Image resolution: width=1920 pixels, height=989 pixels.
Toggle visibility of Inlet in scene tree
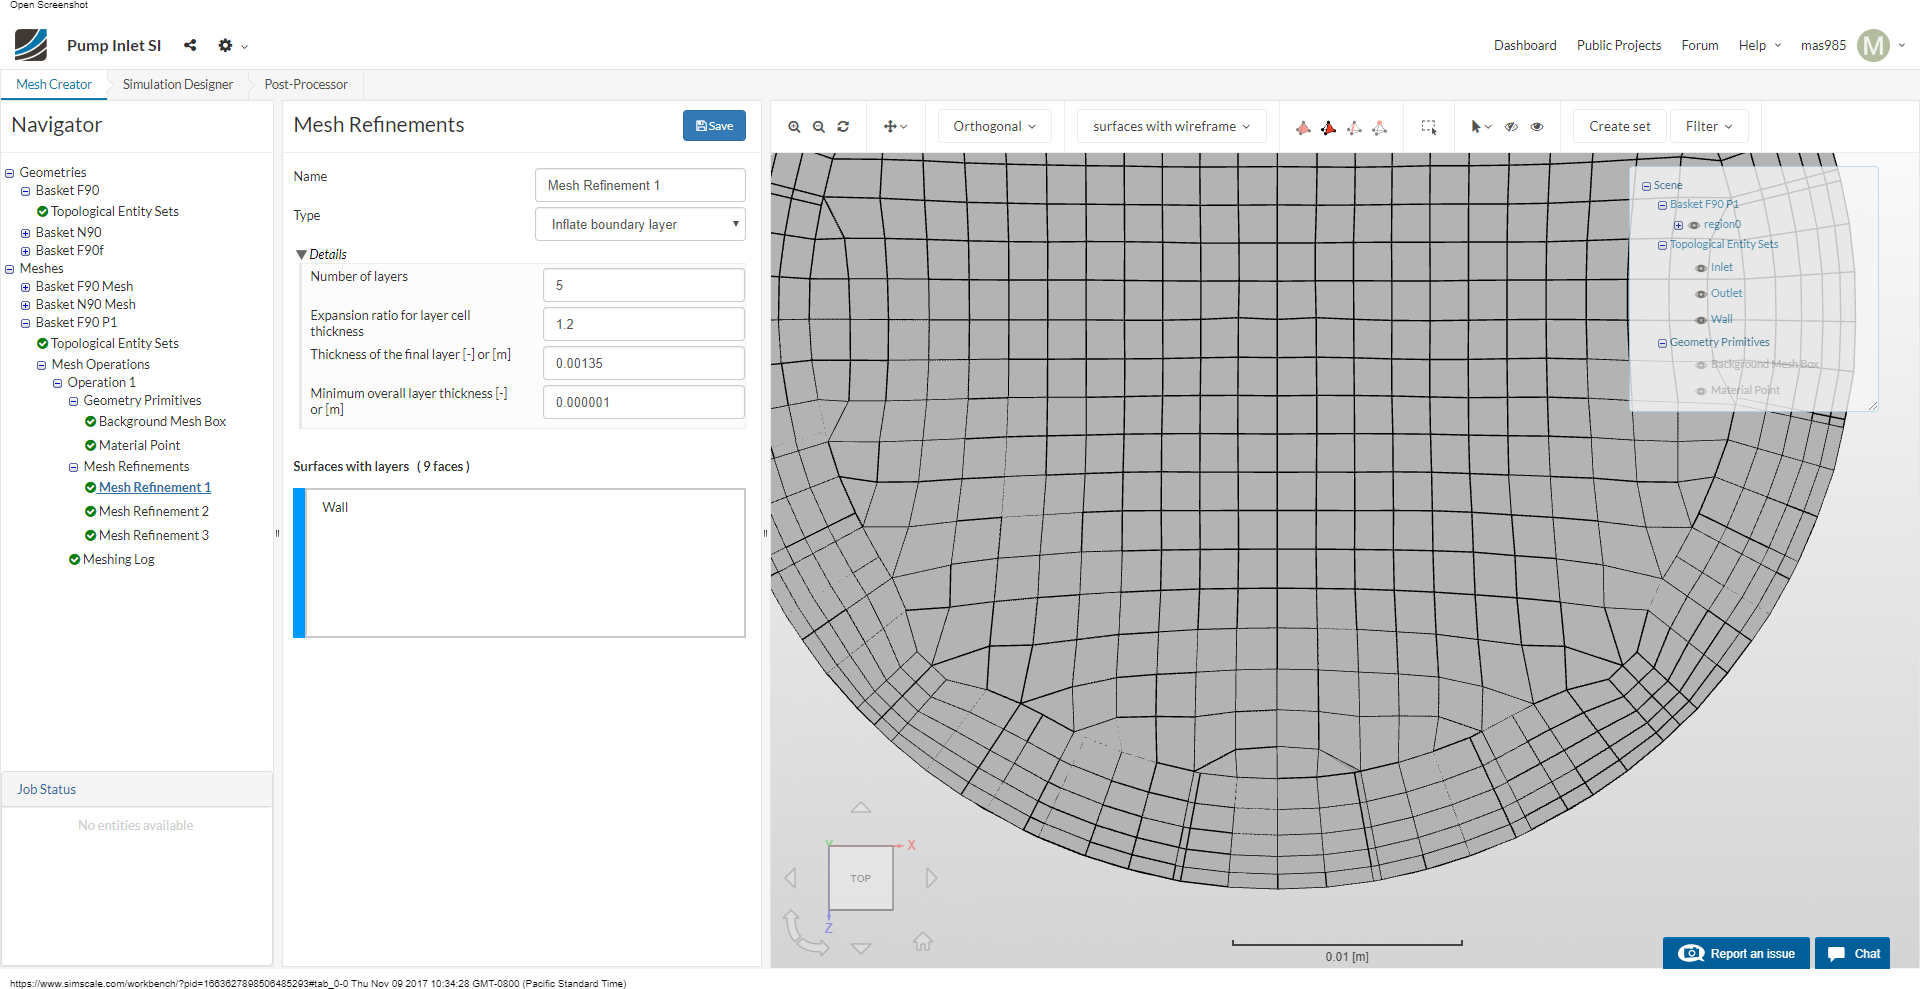click(x=1701, y=268)
